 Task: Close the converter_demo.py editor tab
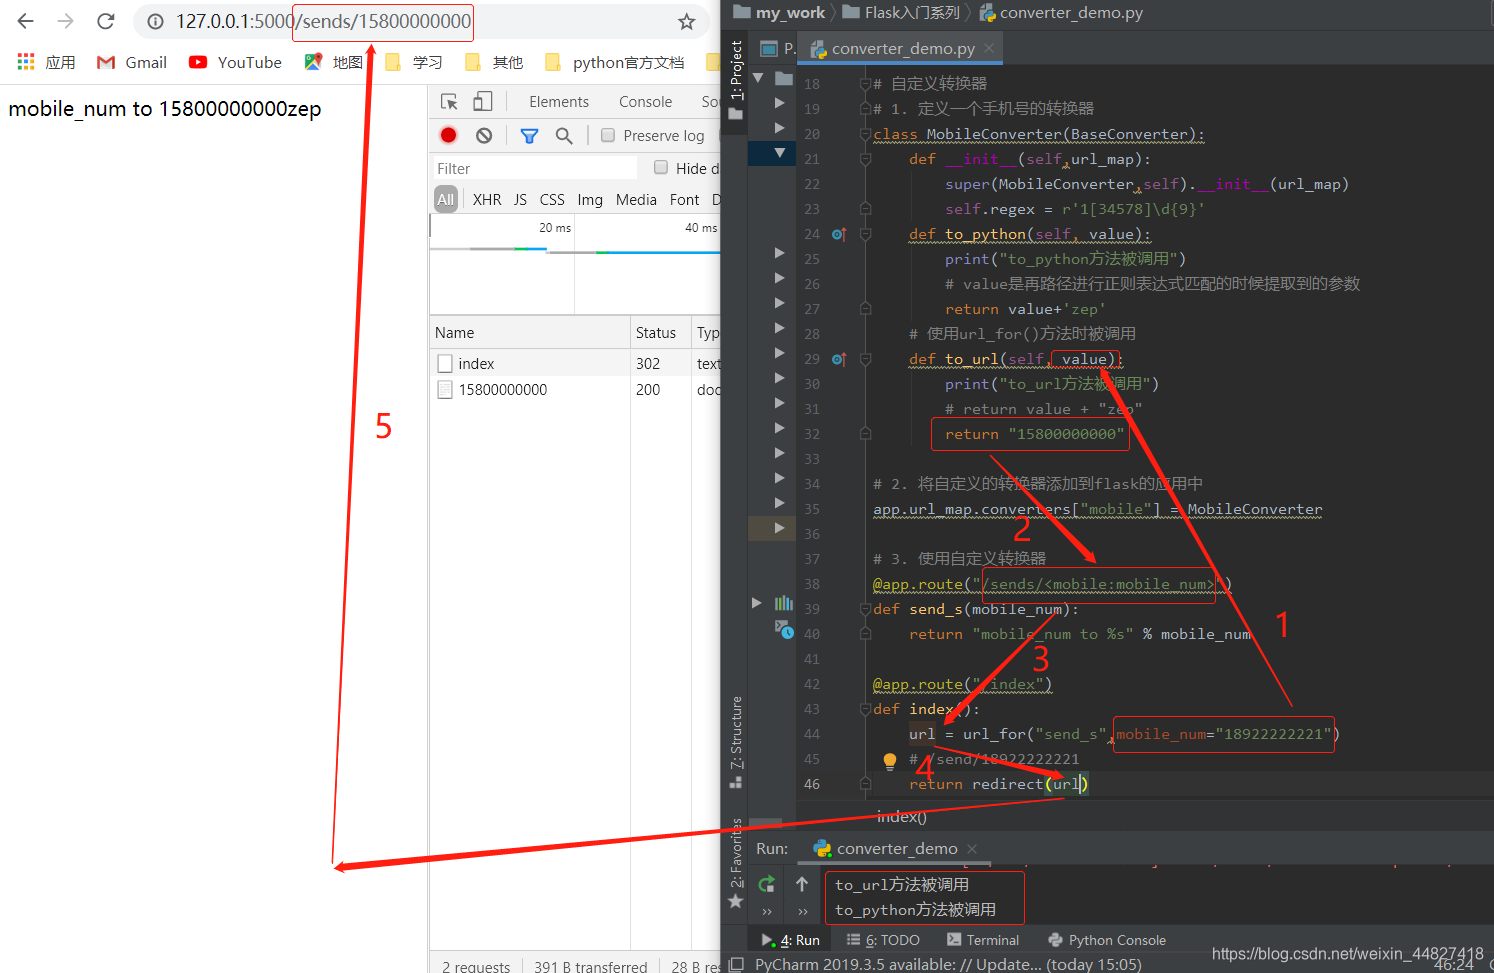(989, 48)
